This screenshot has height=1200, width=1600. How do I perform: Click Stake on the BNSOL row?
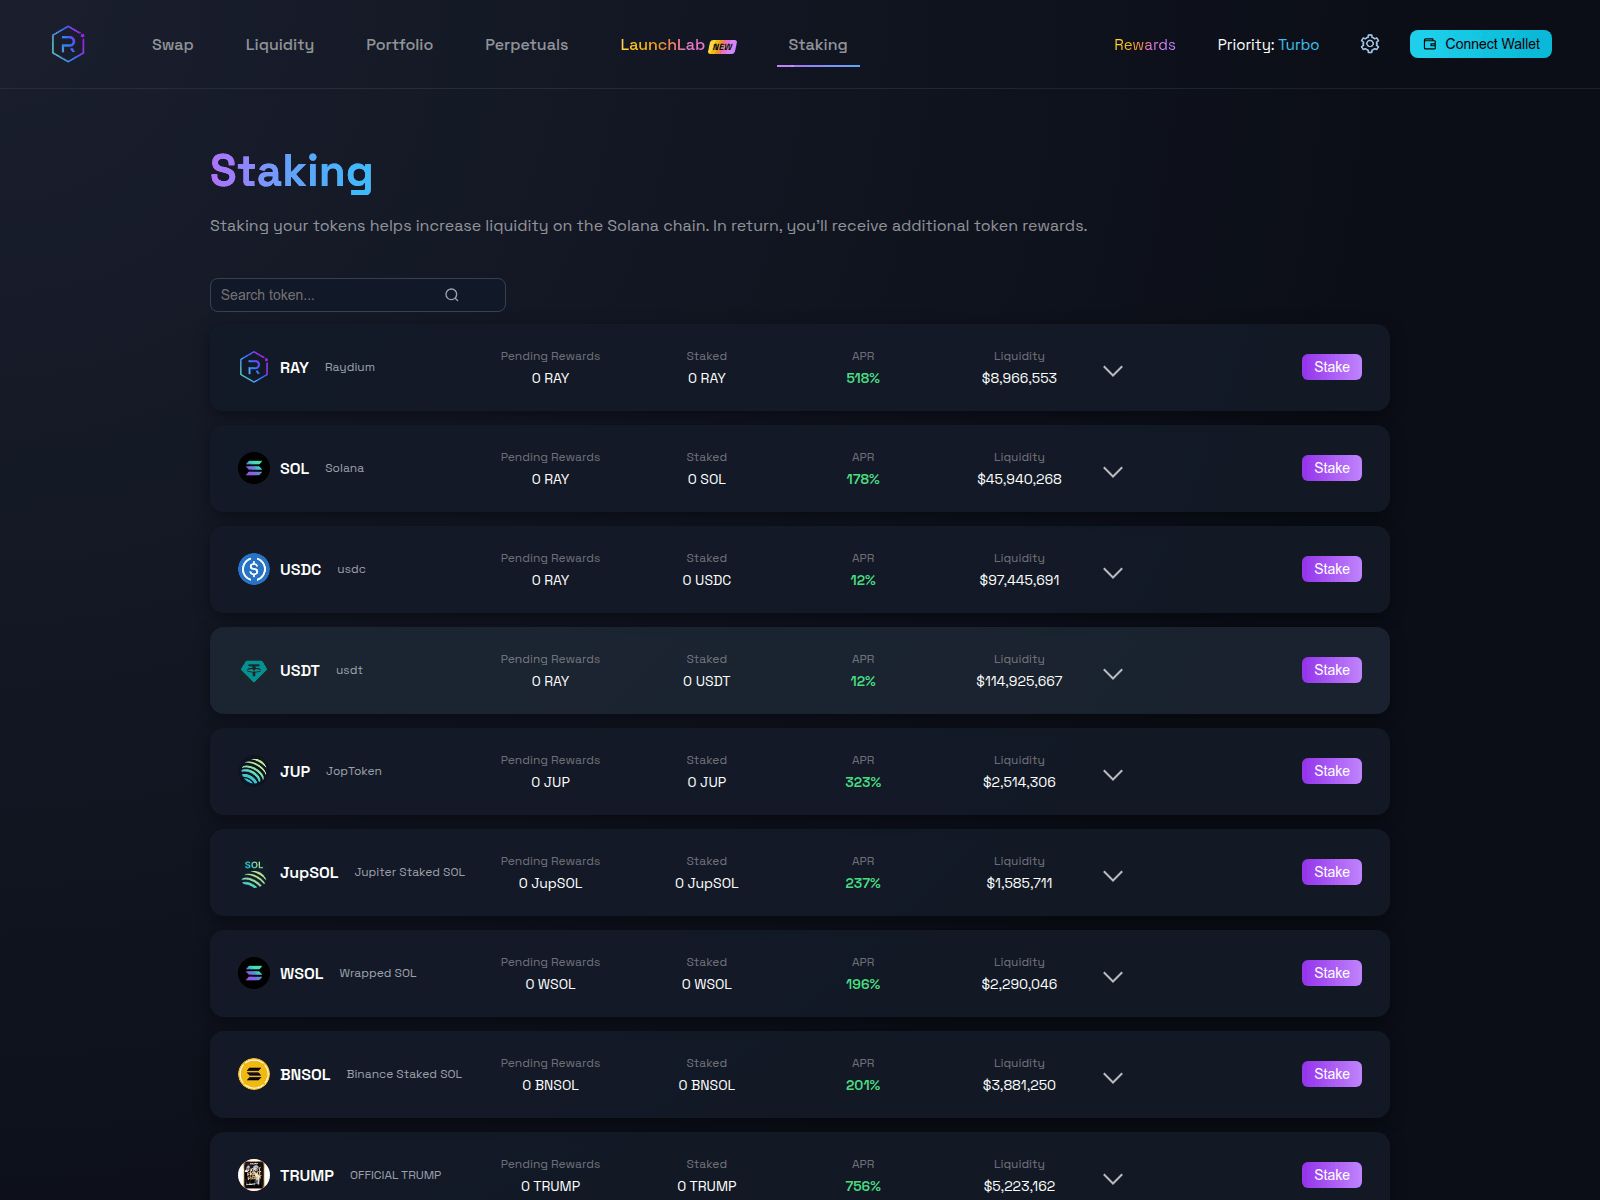coord(1332,1074)
